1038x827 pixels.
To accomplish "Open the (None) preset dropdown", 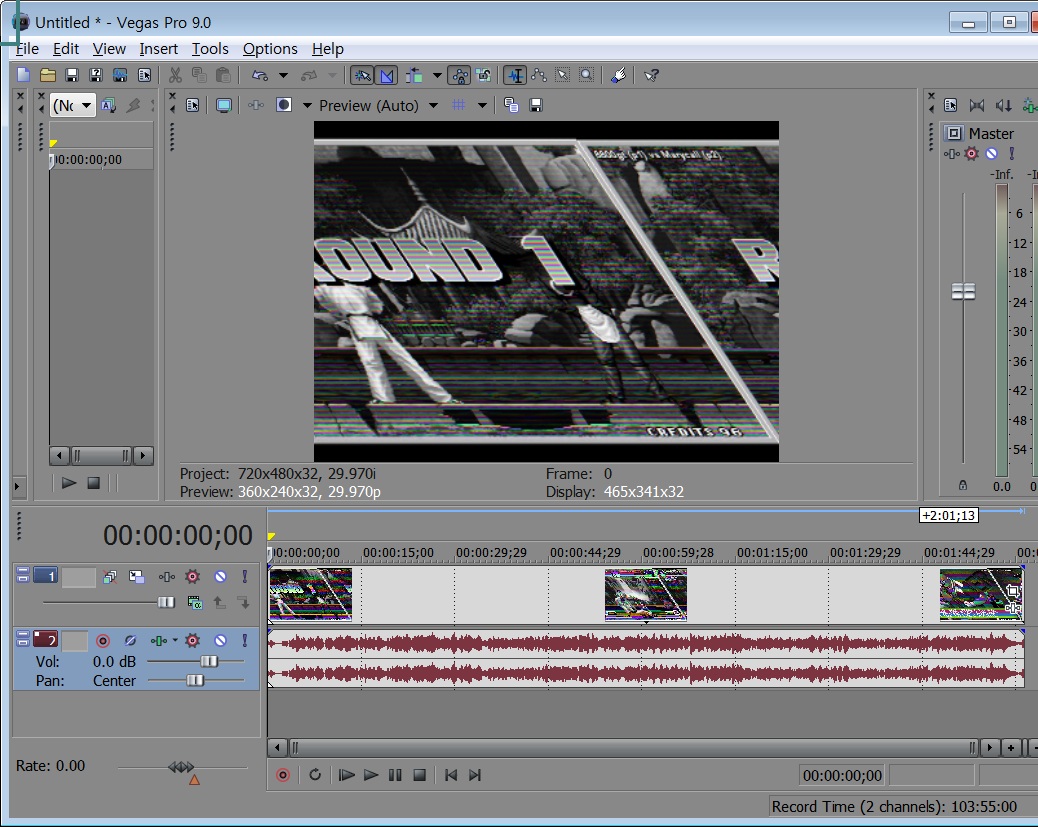I will 73,105.
